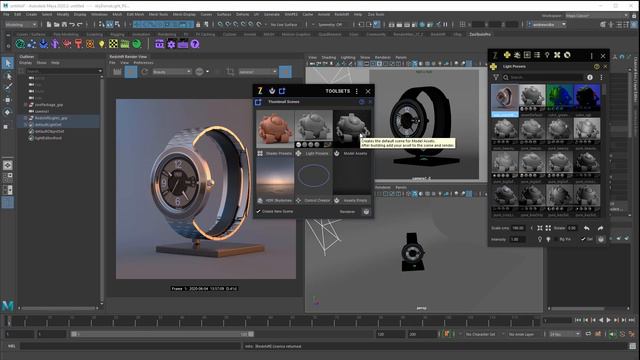Click the green clapperboard shelf icon

coord(125,44)
